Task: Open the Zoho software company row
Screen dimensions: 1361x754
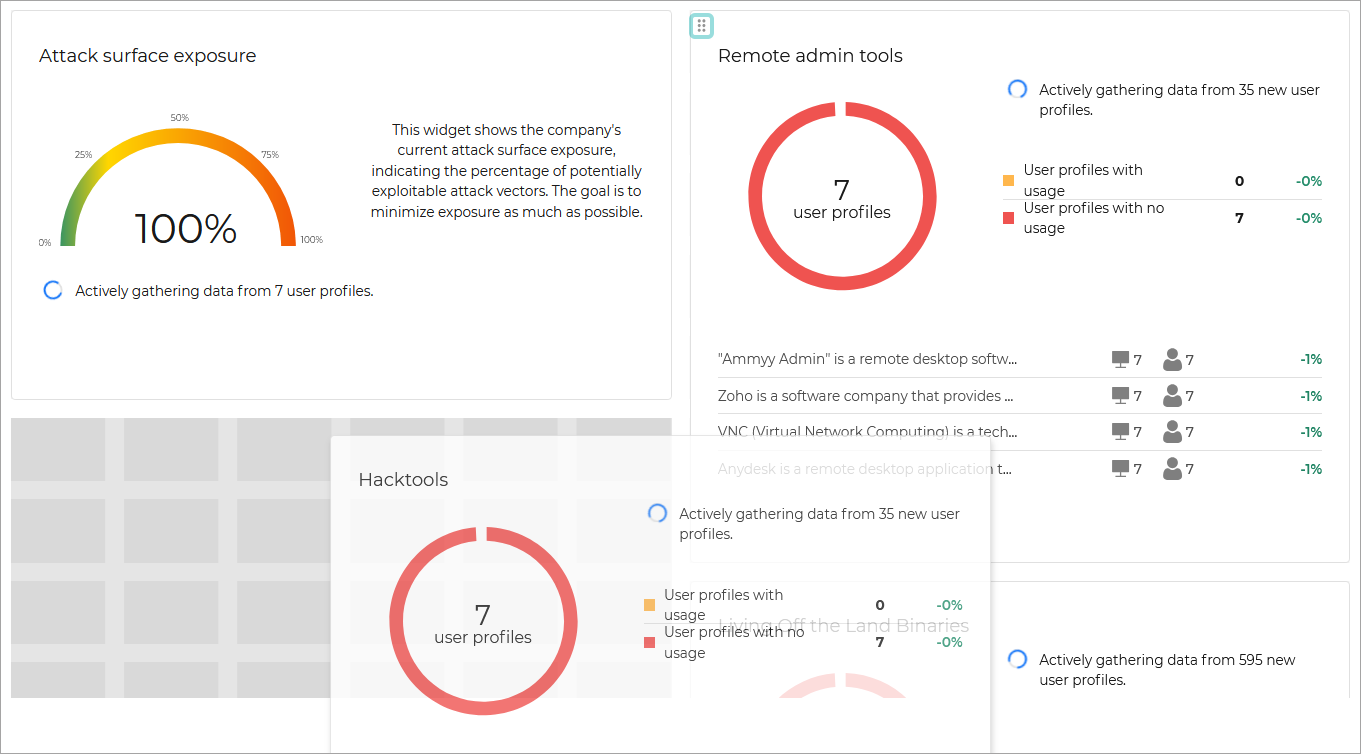Action: [x=1020, y=396]
